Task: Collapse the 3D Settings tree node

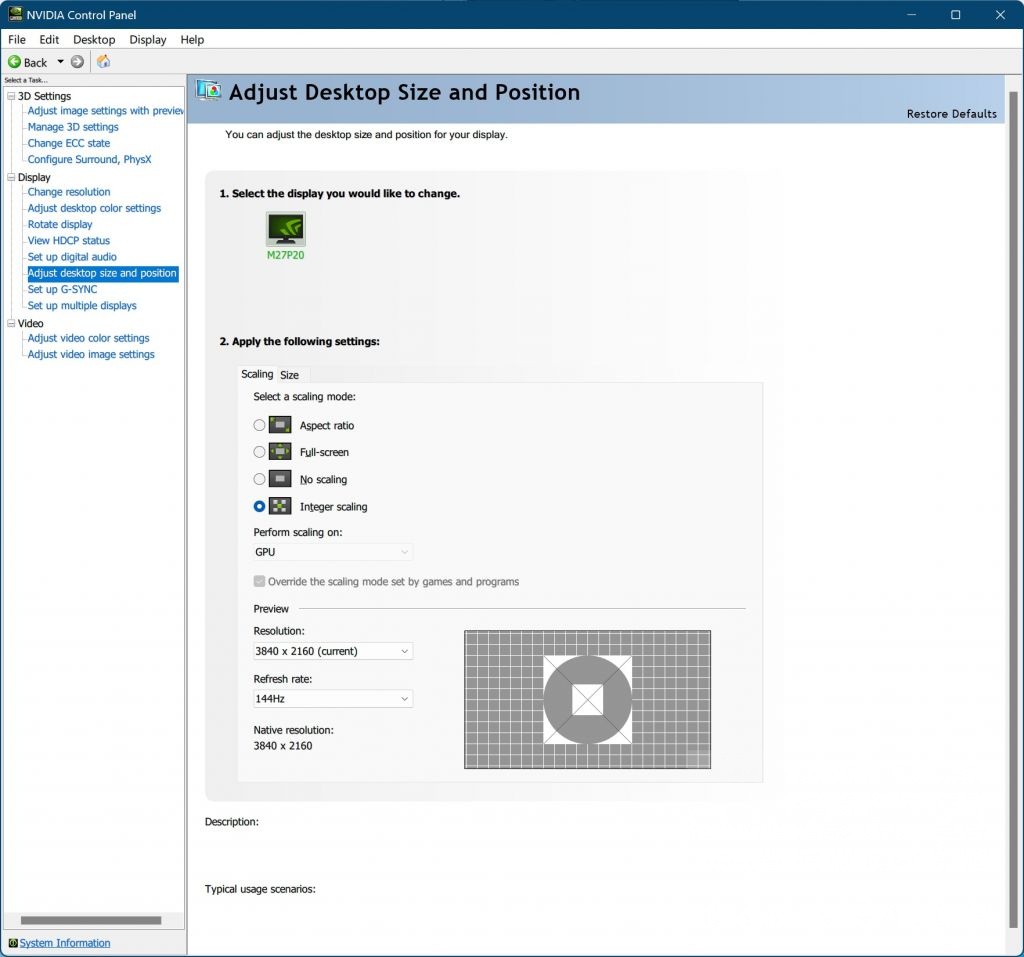Action: pyautogui.click(x=11, y=96)
